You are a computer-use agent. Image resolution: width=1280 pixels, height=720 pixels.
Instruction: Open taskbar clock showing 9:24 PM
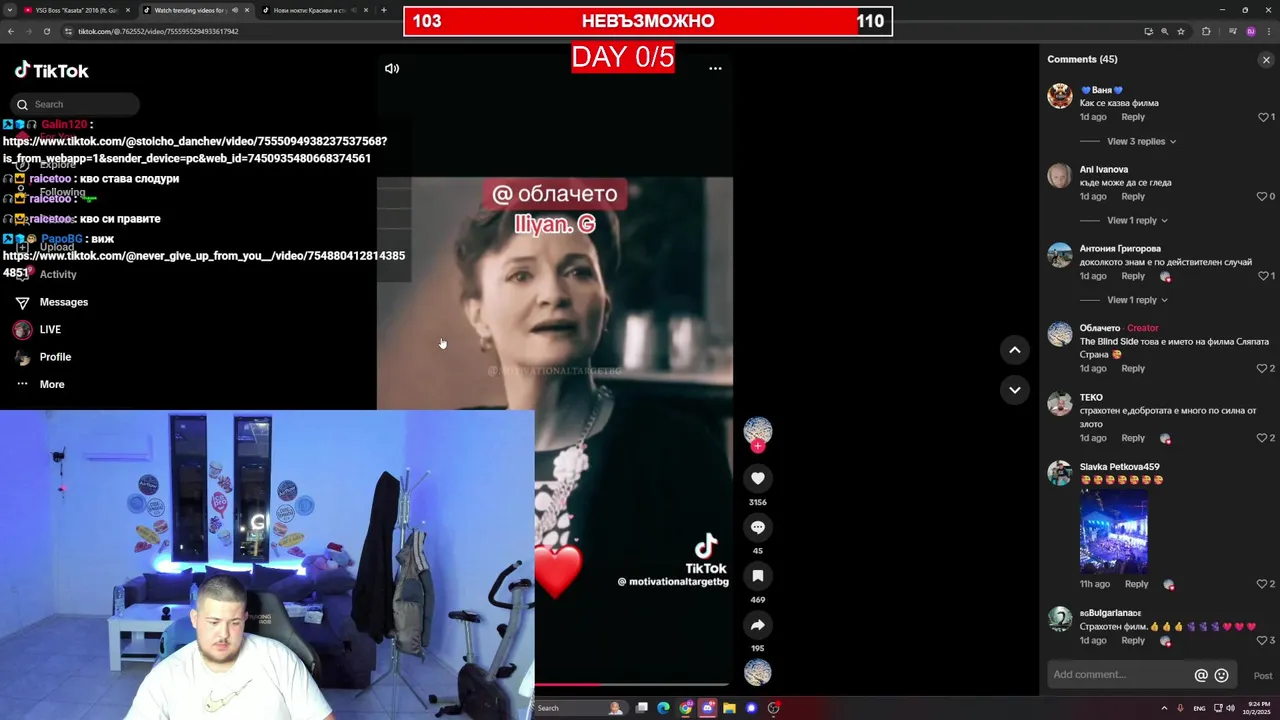pos(1256,708)
